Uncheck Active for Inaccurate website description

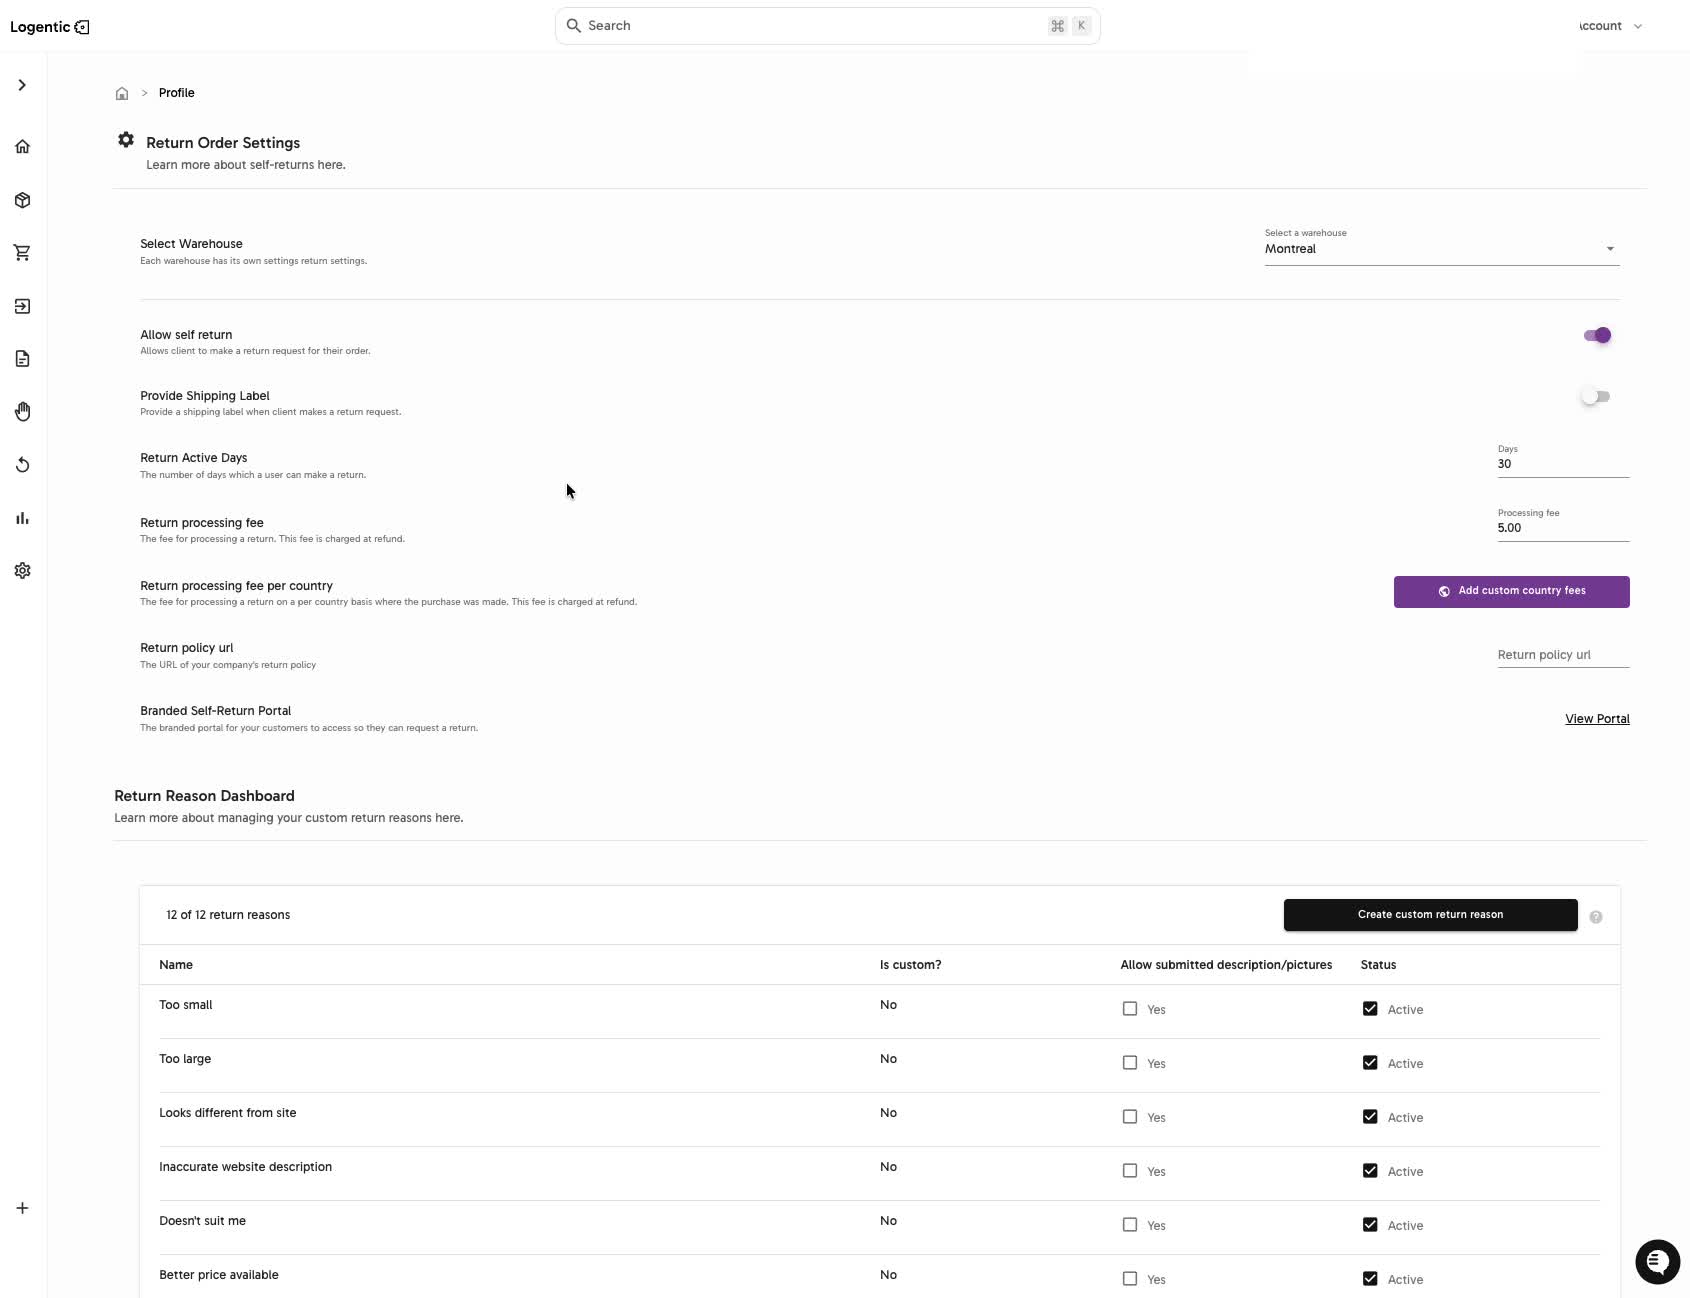1370,1171
